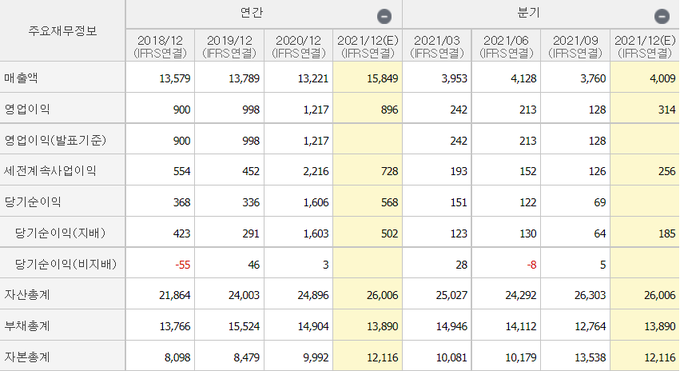680x371 pixels.
Task: Select the 당기순이익(비지배) row label
Action: click(66, 264)
